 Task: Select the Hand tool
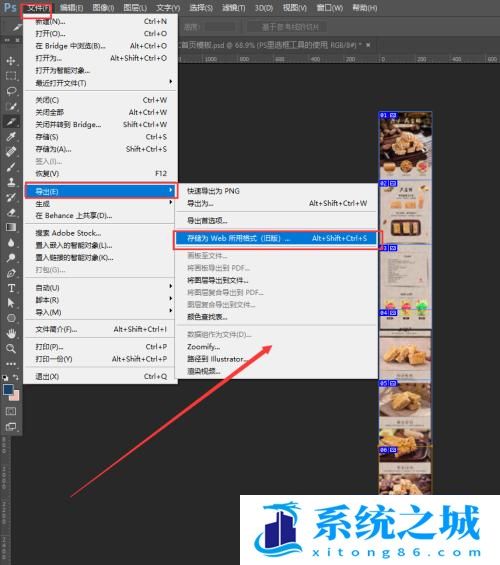pyautogui.click(x=11, y=334)
